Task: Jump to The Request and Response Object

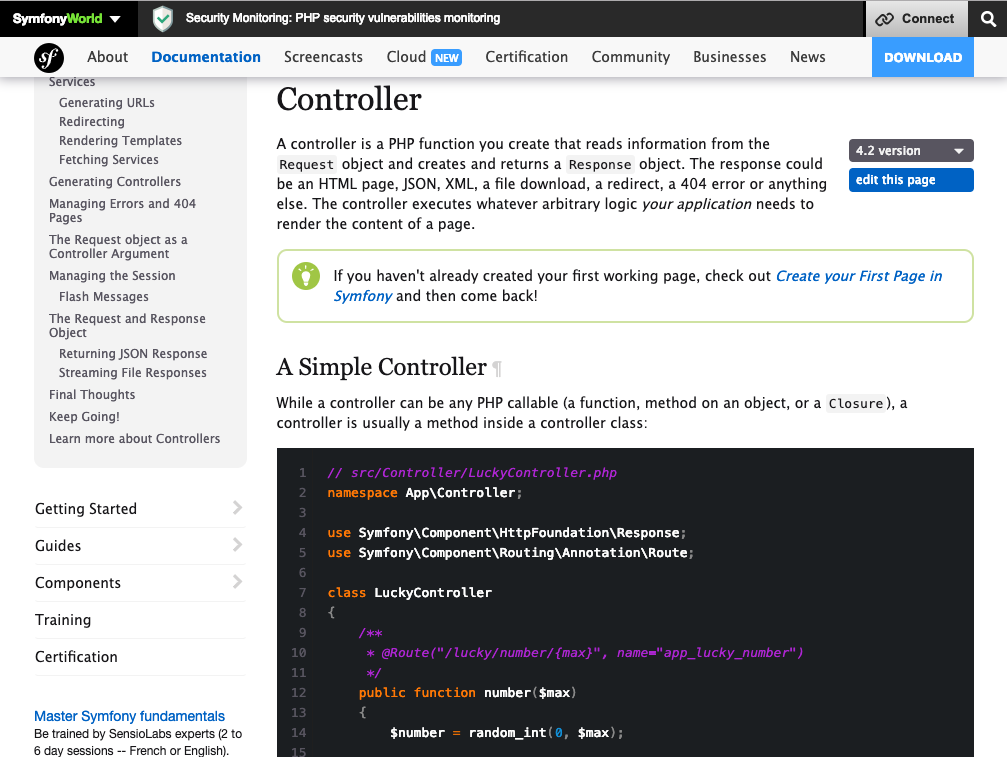Action: (x=127, y=326)
